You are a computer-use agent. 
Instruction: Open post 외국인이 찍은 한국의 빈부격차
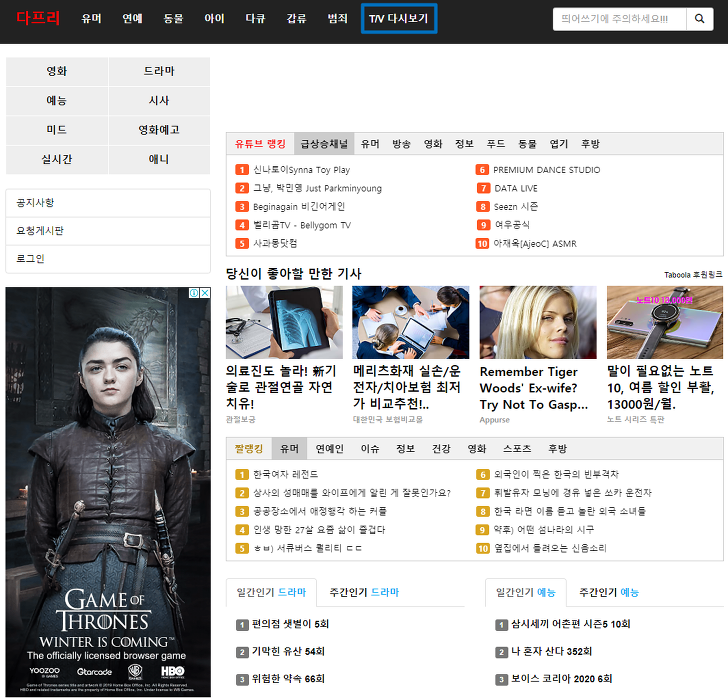(x=556, y=475)
